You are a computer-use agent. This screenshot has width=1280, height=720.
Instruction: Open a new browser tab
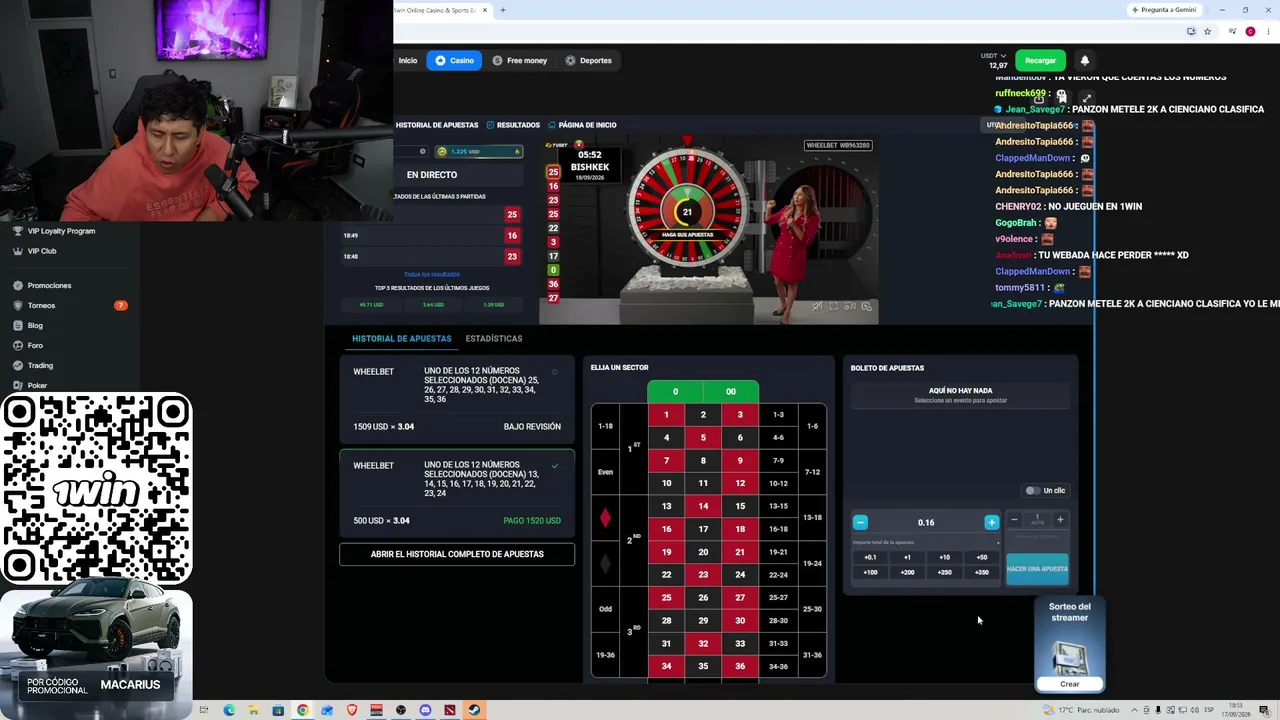[502, 10]
